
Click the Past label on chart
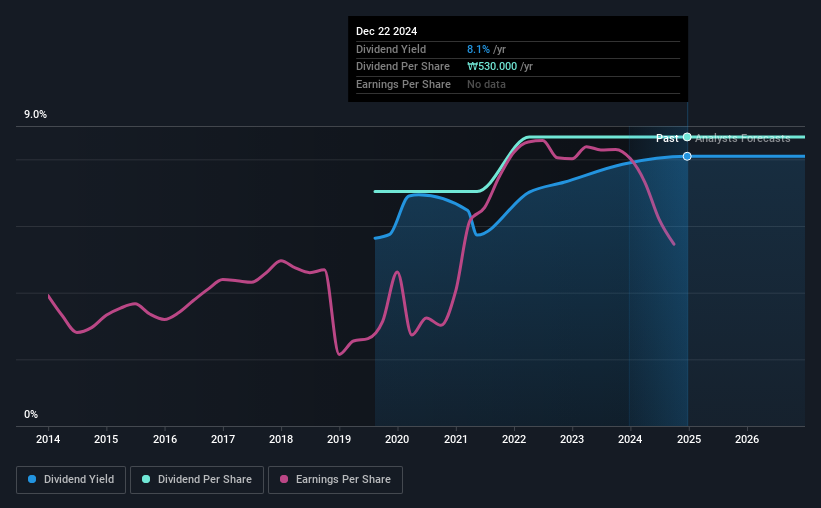pyautogui.click(x=667, y=138)
